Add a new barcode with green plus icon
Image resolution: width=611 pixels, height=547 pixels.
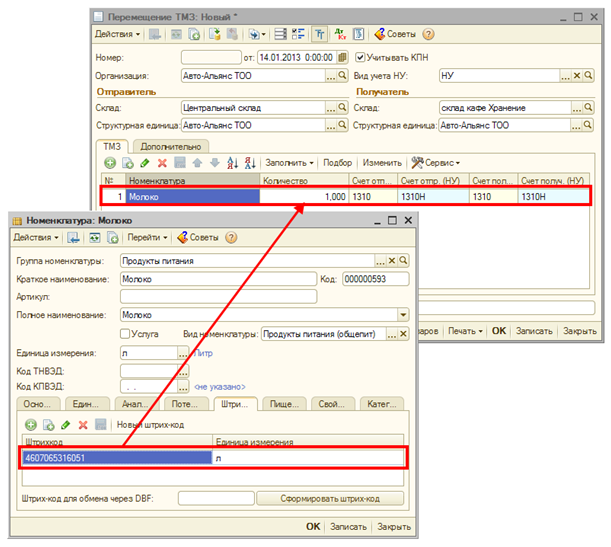point(31,424)
